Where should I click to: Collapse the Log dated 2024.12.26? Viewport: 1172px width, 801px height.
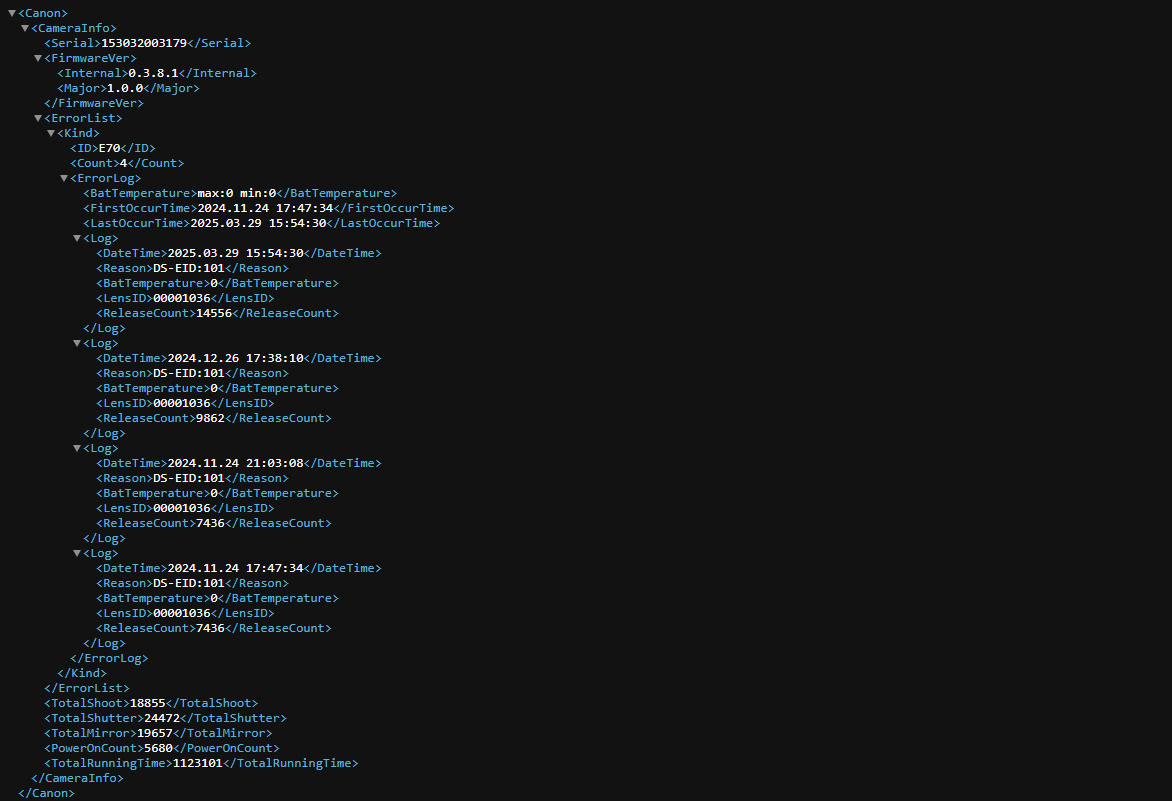tap(77, 344)
